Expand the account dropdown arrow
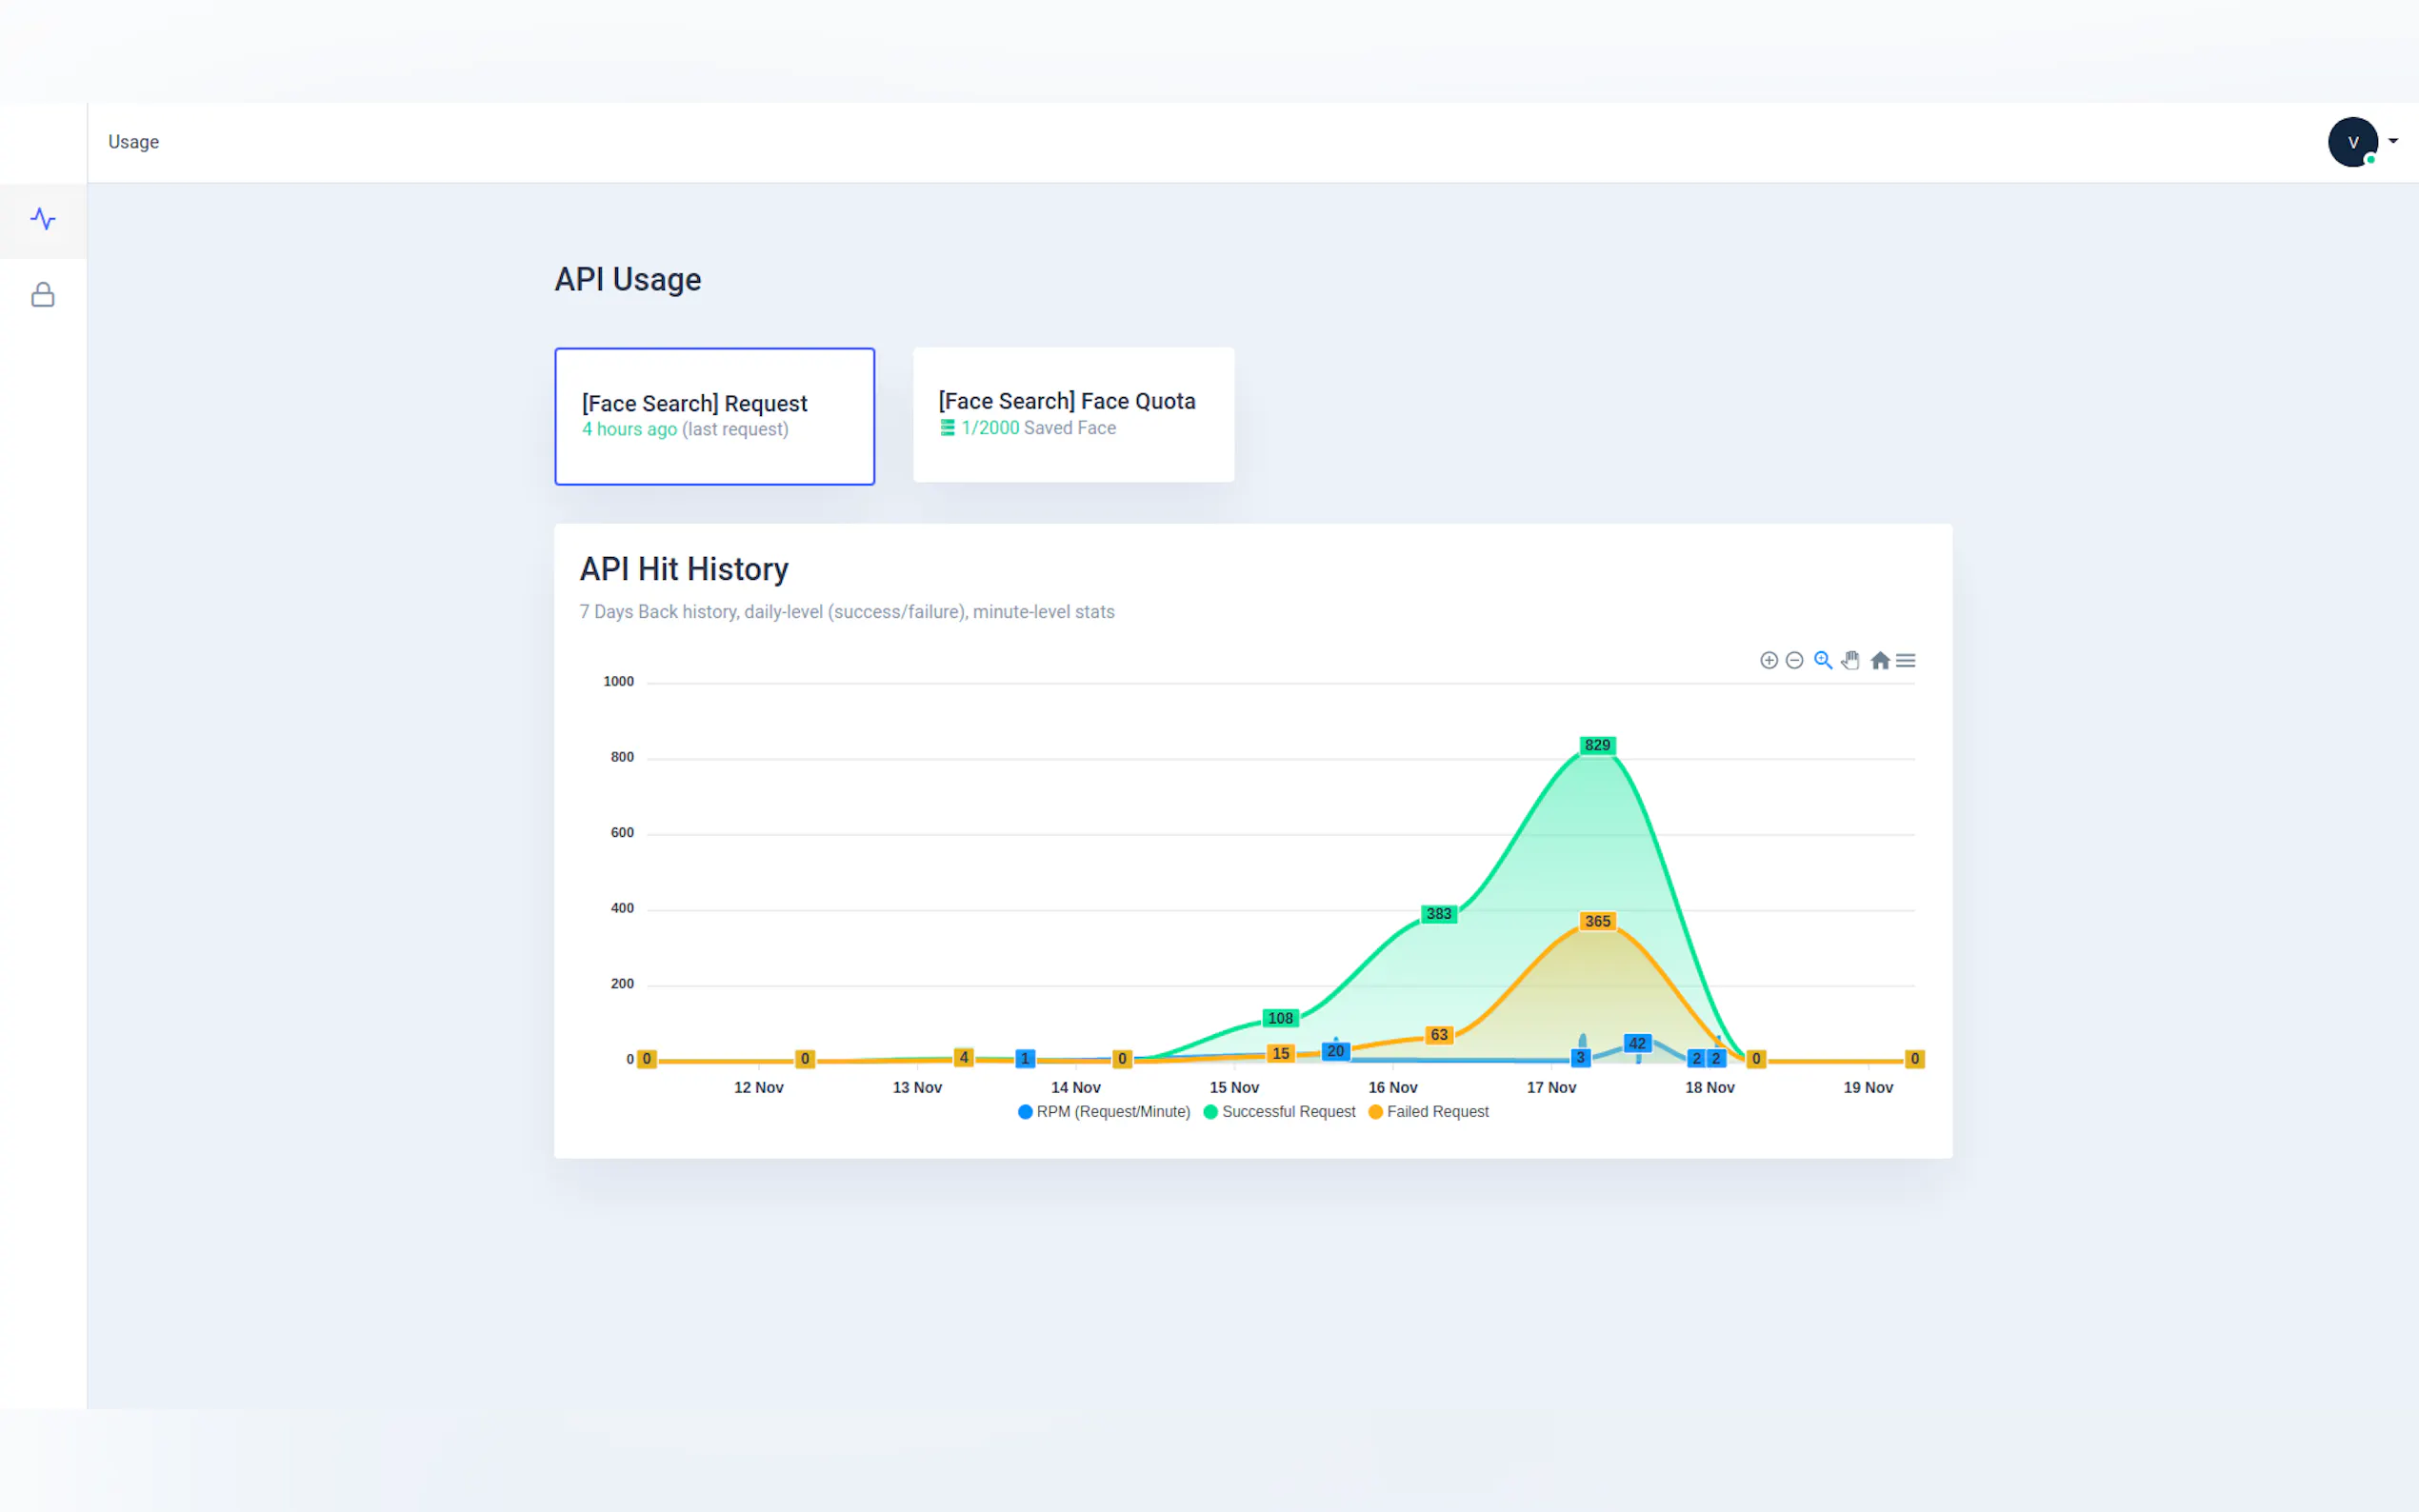The width and height of the screenshot is (2419, 1512). point(2393,141)
